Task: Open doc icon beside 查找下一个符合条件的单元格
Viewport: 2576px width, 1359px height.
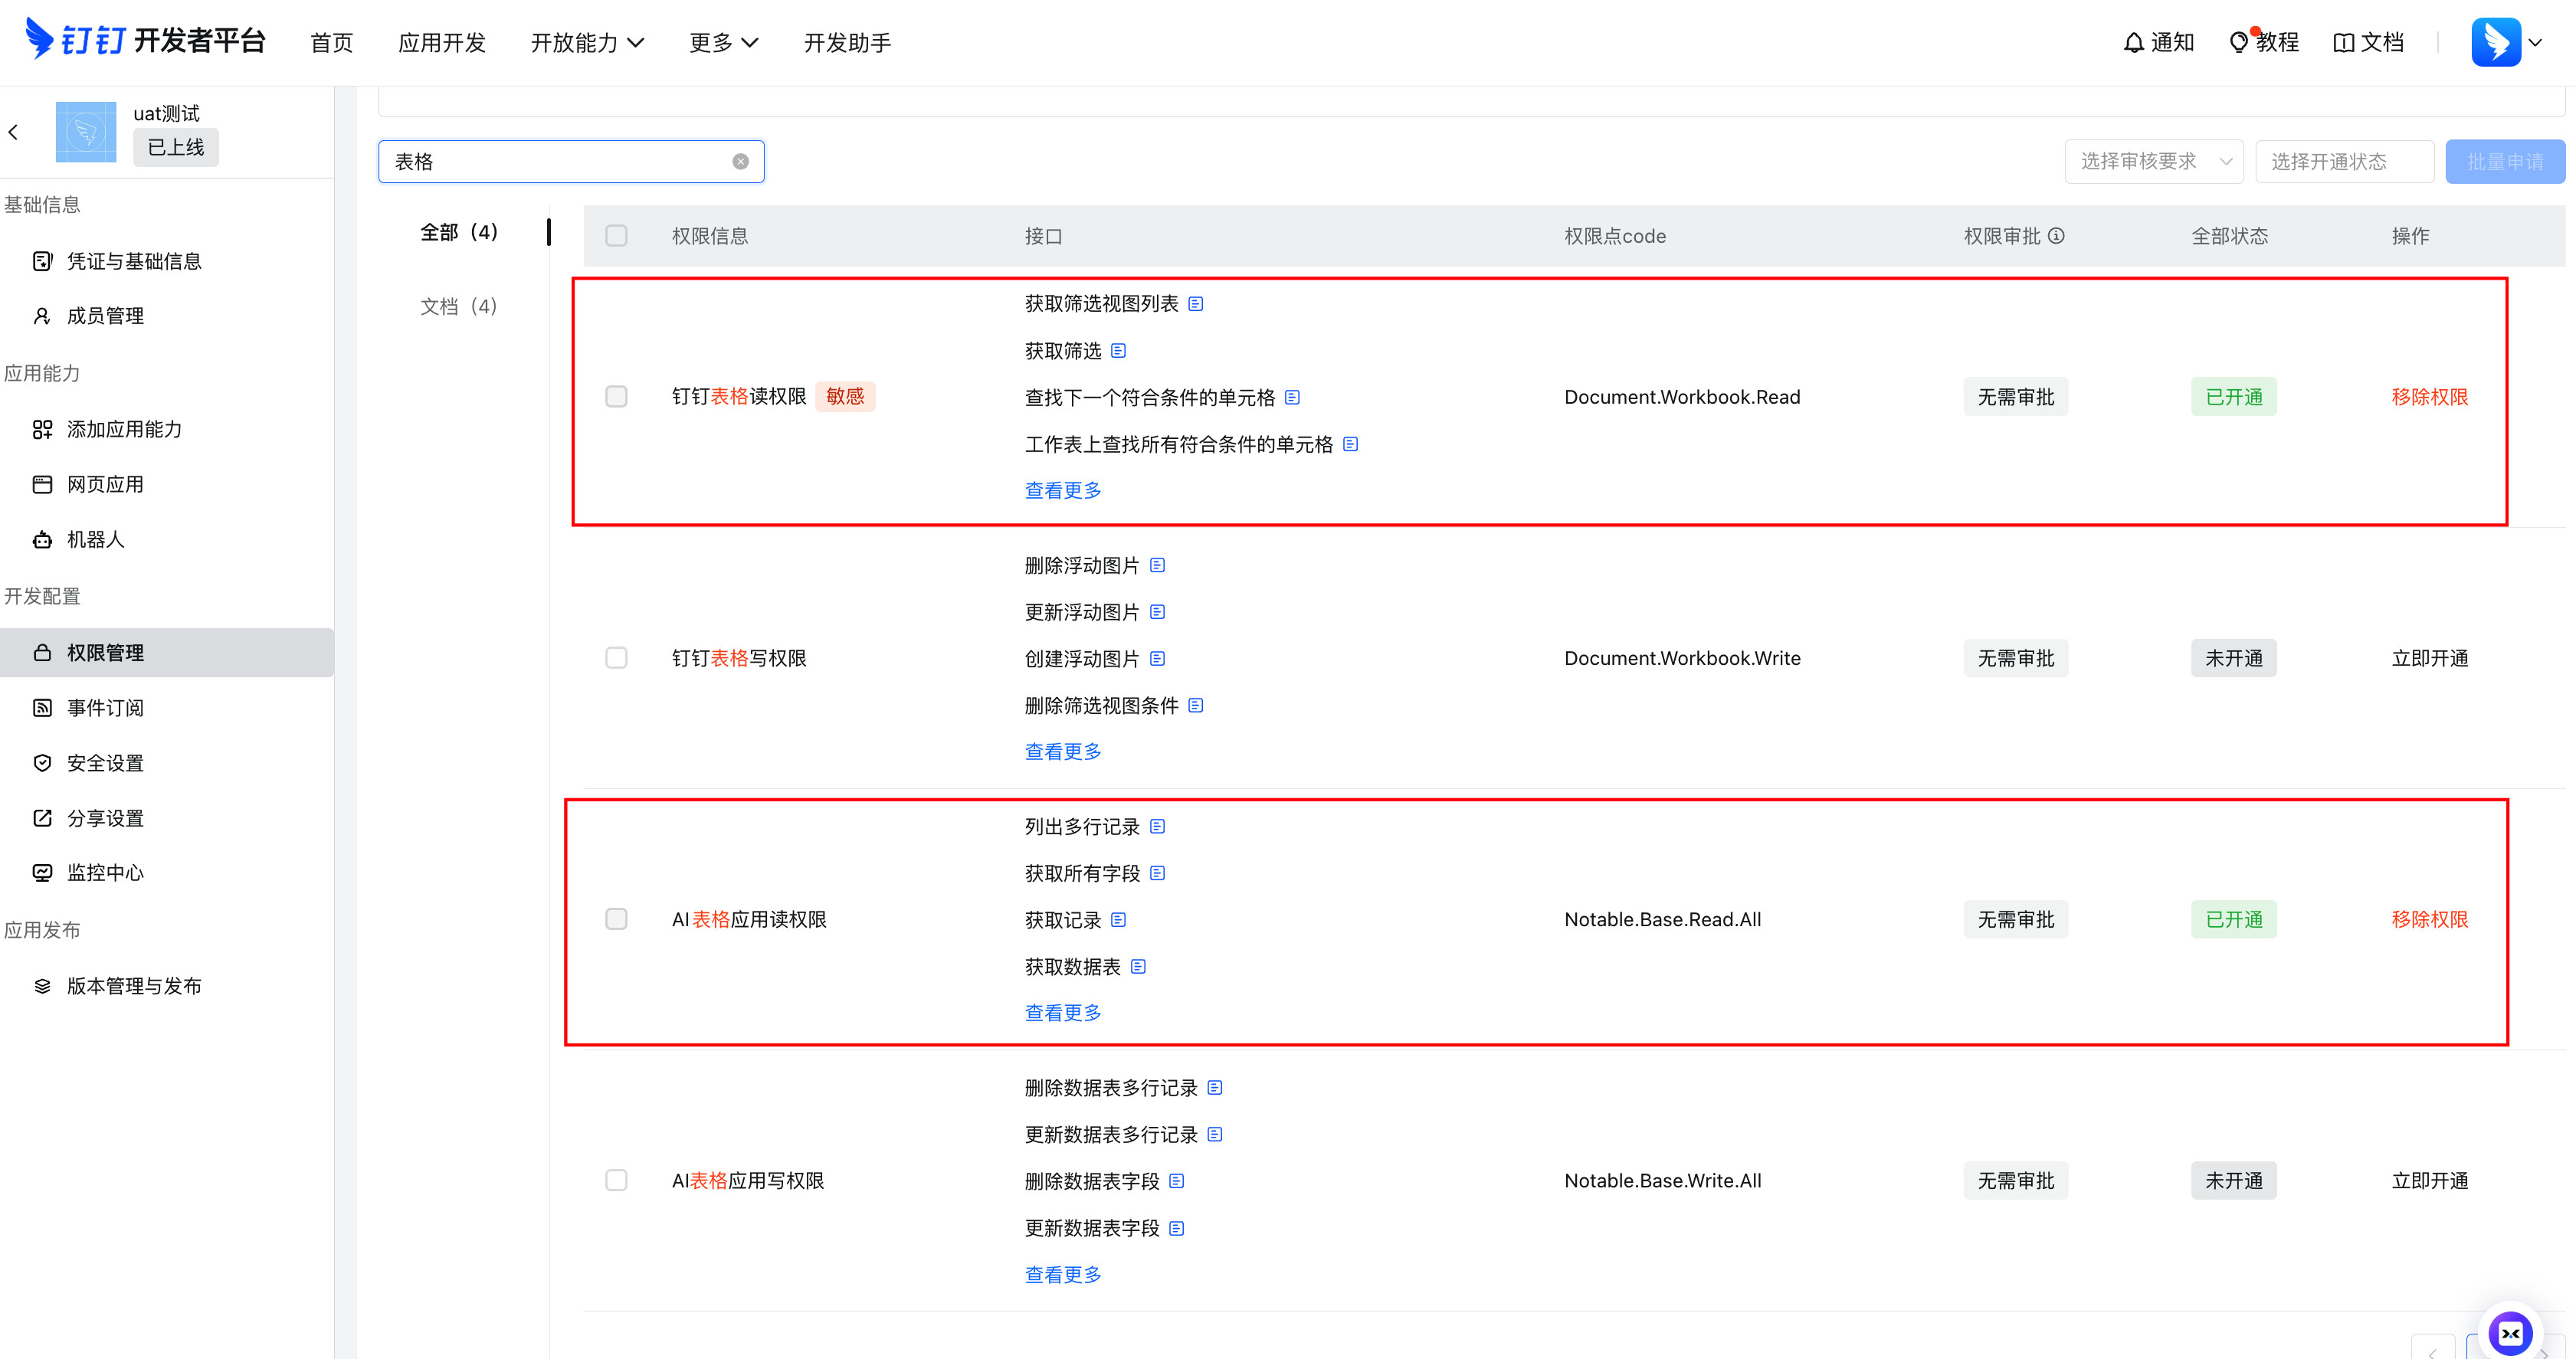Action: 1293,398
